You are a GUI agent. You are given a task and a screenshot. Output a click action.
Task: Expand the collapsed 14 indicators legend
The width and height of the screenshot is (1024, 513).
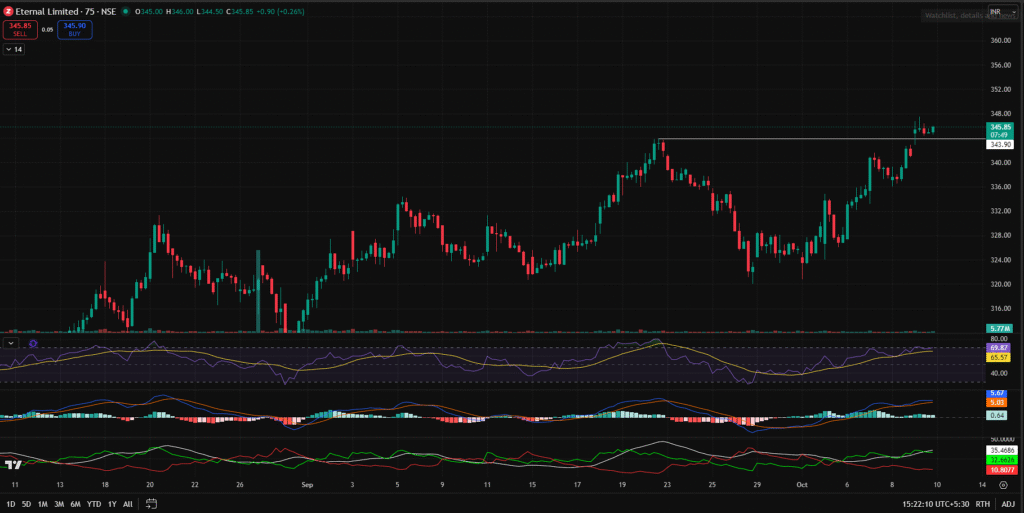pos(14,48)
